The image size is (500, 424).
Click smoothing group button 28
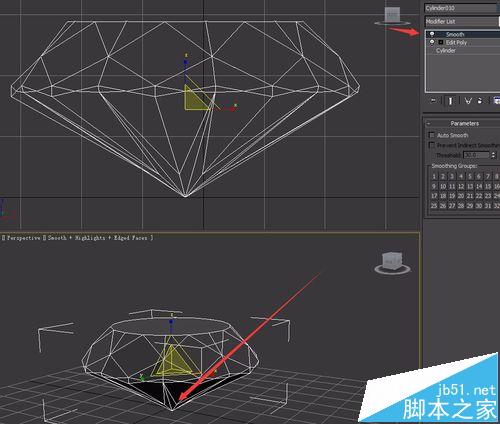[x=461, y=206]
